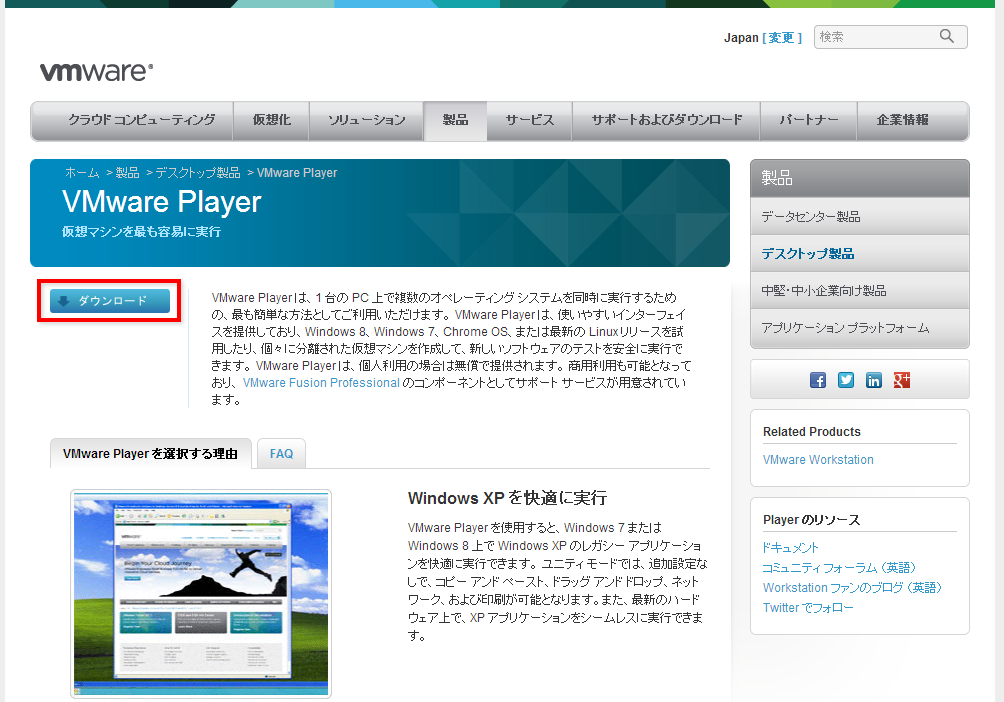Open the VMware Workstation related product link

(x=818, y=460)
